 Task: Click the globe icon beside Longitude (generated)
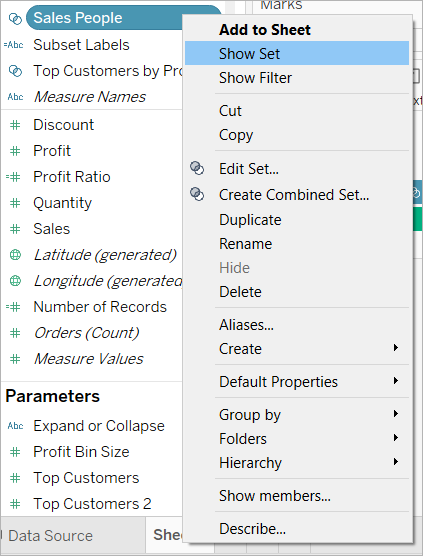pyautogui.click(x=15, y=280)
